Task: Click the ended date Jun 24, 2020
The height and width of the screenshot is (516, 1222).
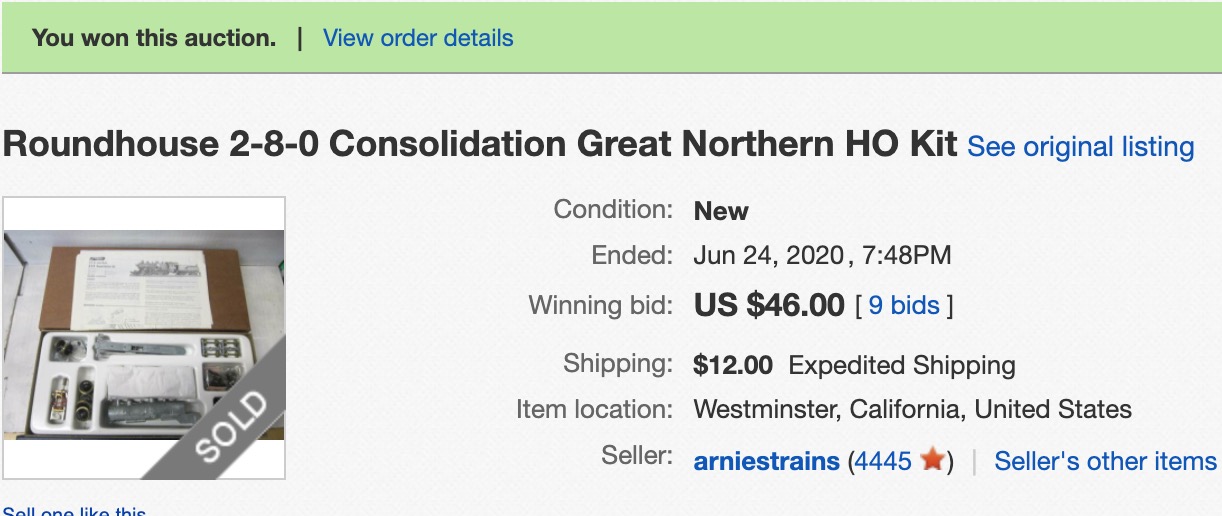Action: pos(768,256)
